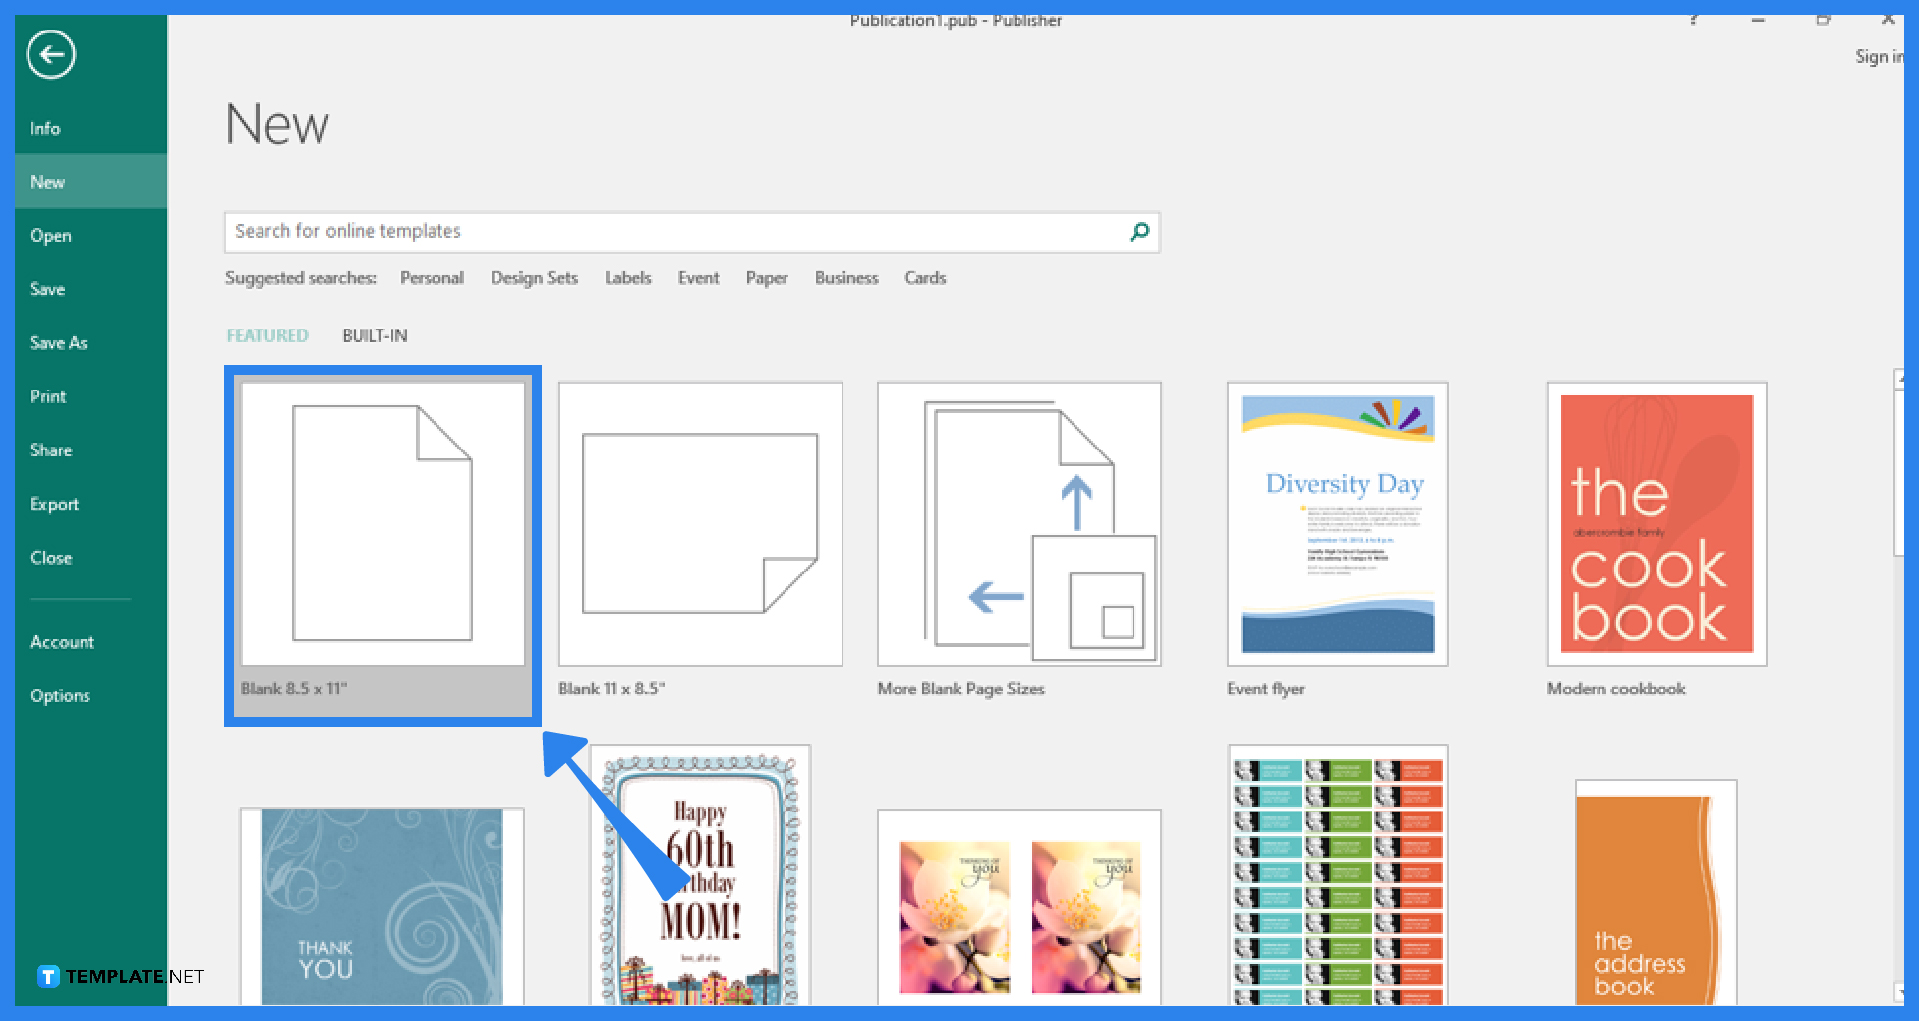Open Account settings from sidebar
This screenshot has width=1920, height=1021.
62,641
